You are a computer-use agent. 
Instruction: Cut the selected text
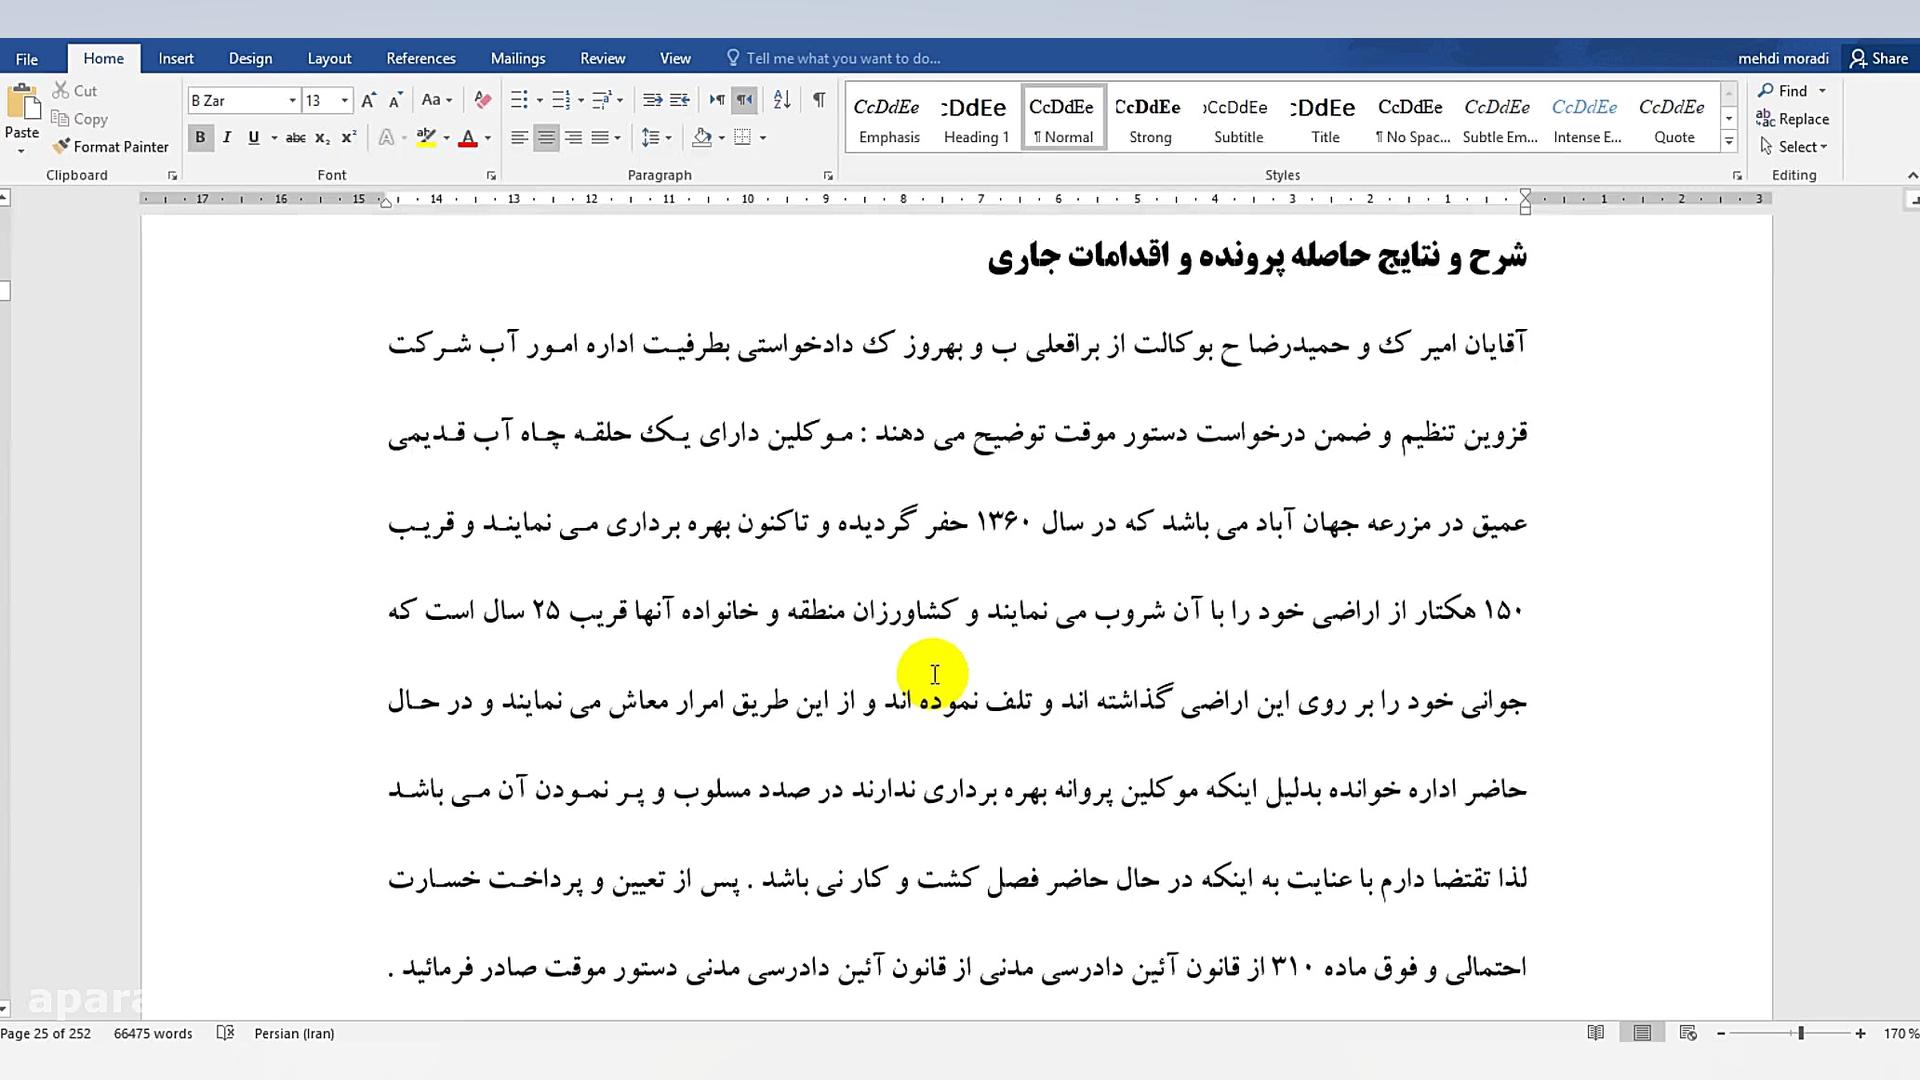[74, 90]
